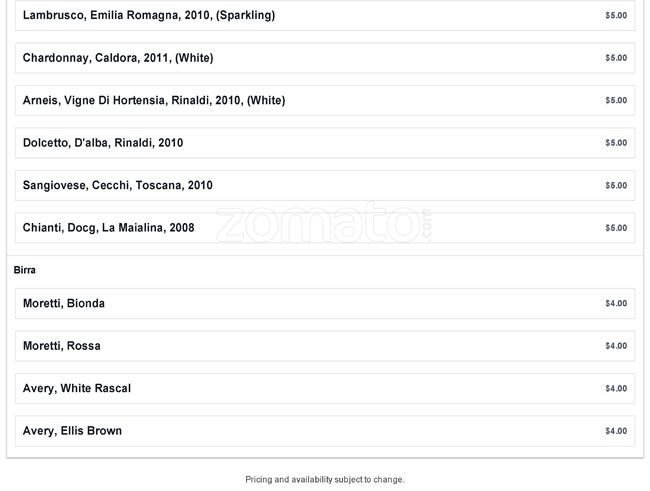Choose Arneis, Vigne Di Hortensia, Rinaldi entry
Image resolution: width=650 pixels, height=491 pixels.
[x=154, y=100]
